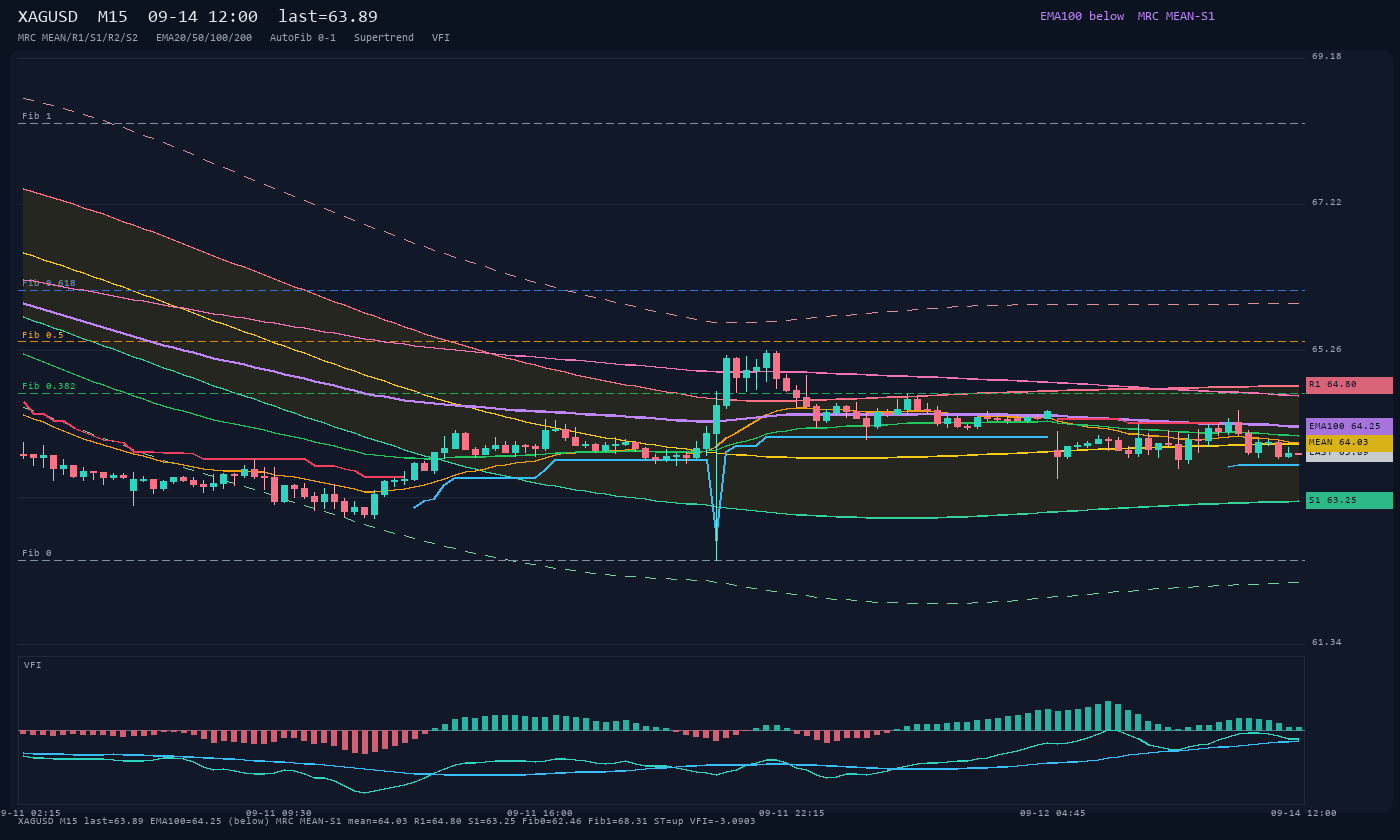
Task: Select the '09-11 22:15' time axis label
Action: click(792, 814)
